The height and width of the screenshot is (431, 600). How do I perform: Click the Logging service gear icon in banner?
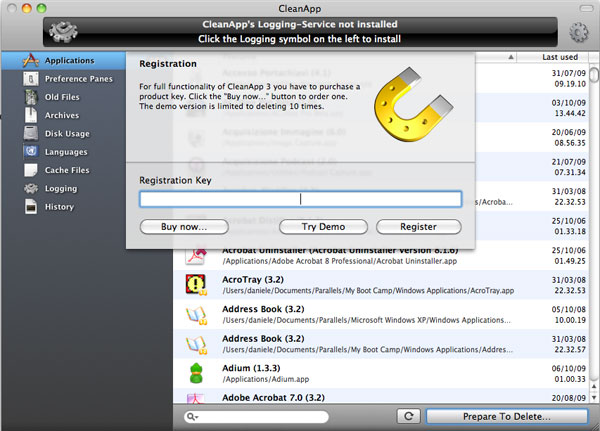[x=63, y=31]
